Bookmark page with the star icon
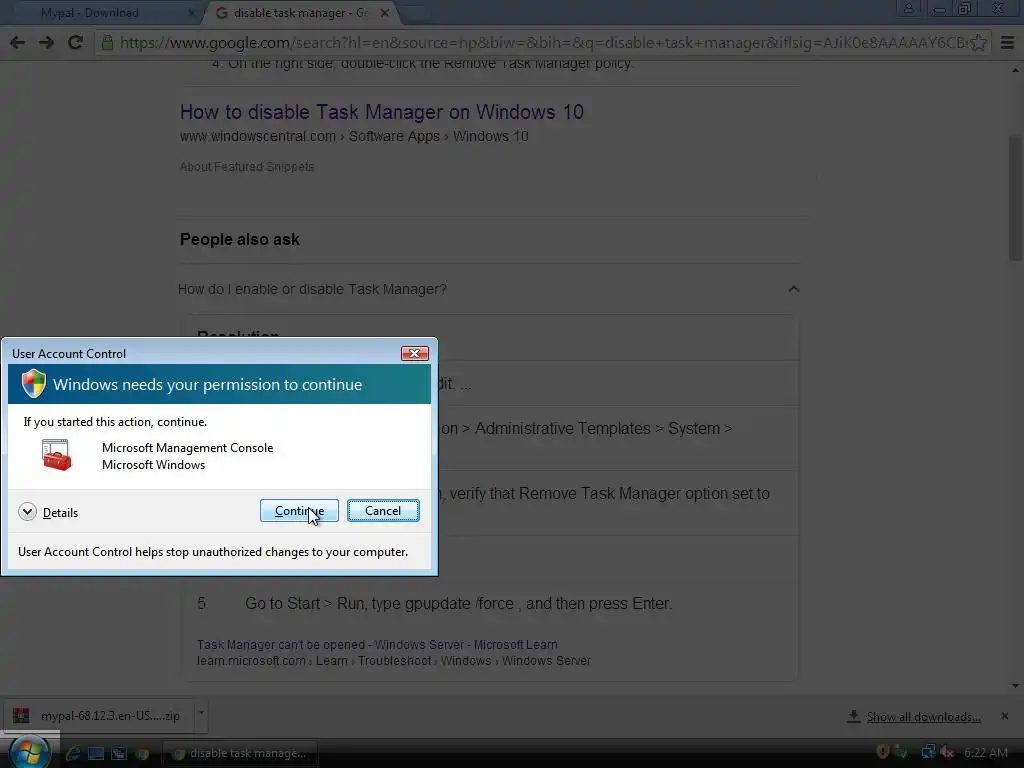Screen dimensions: 1024x768 [978, 42]
